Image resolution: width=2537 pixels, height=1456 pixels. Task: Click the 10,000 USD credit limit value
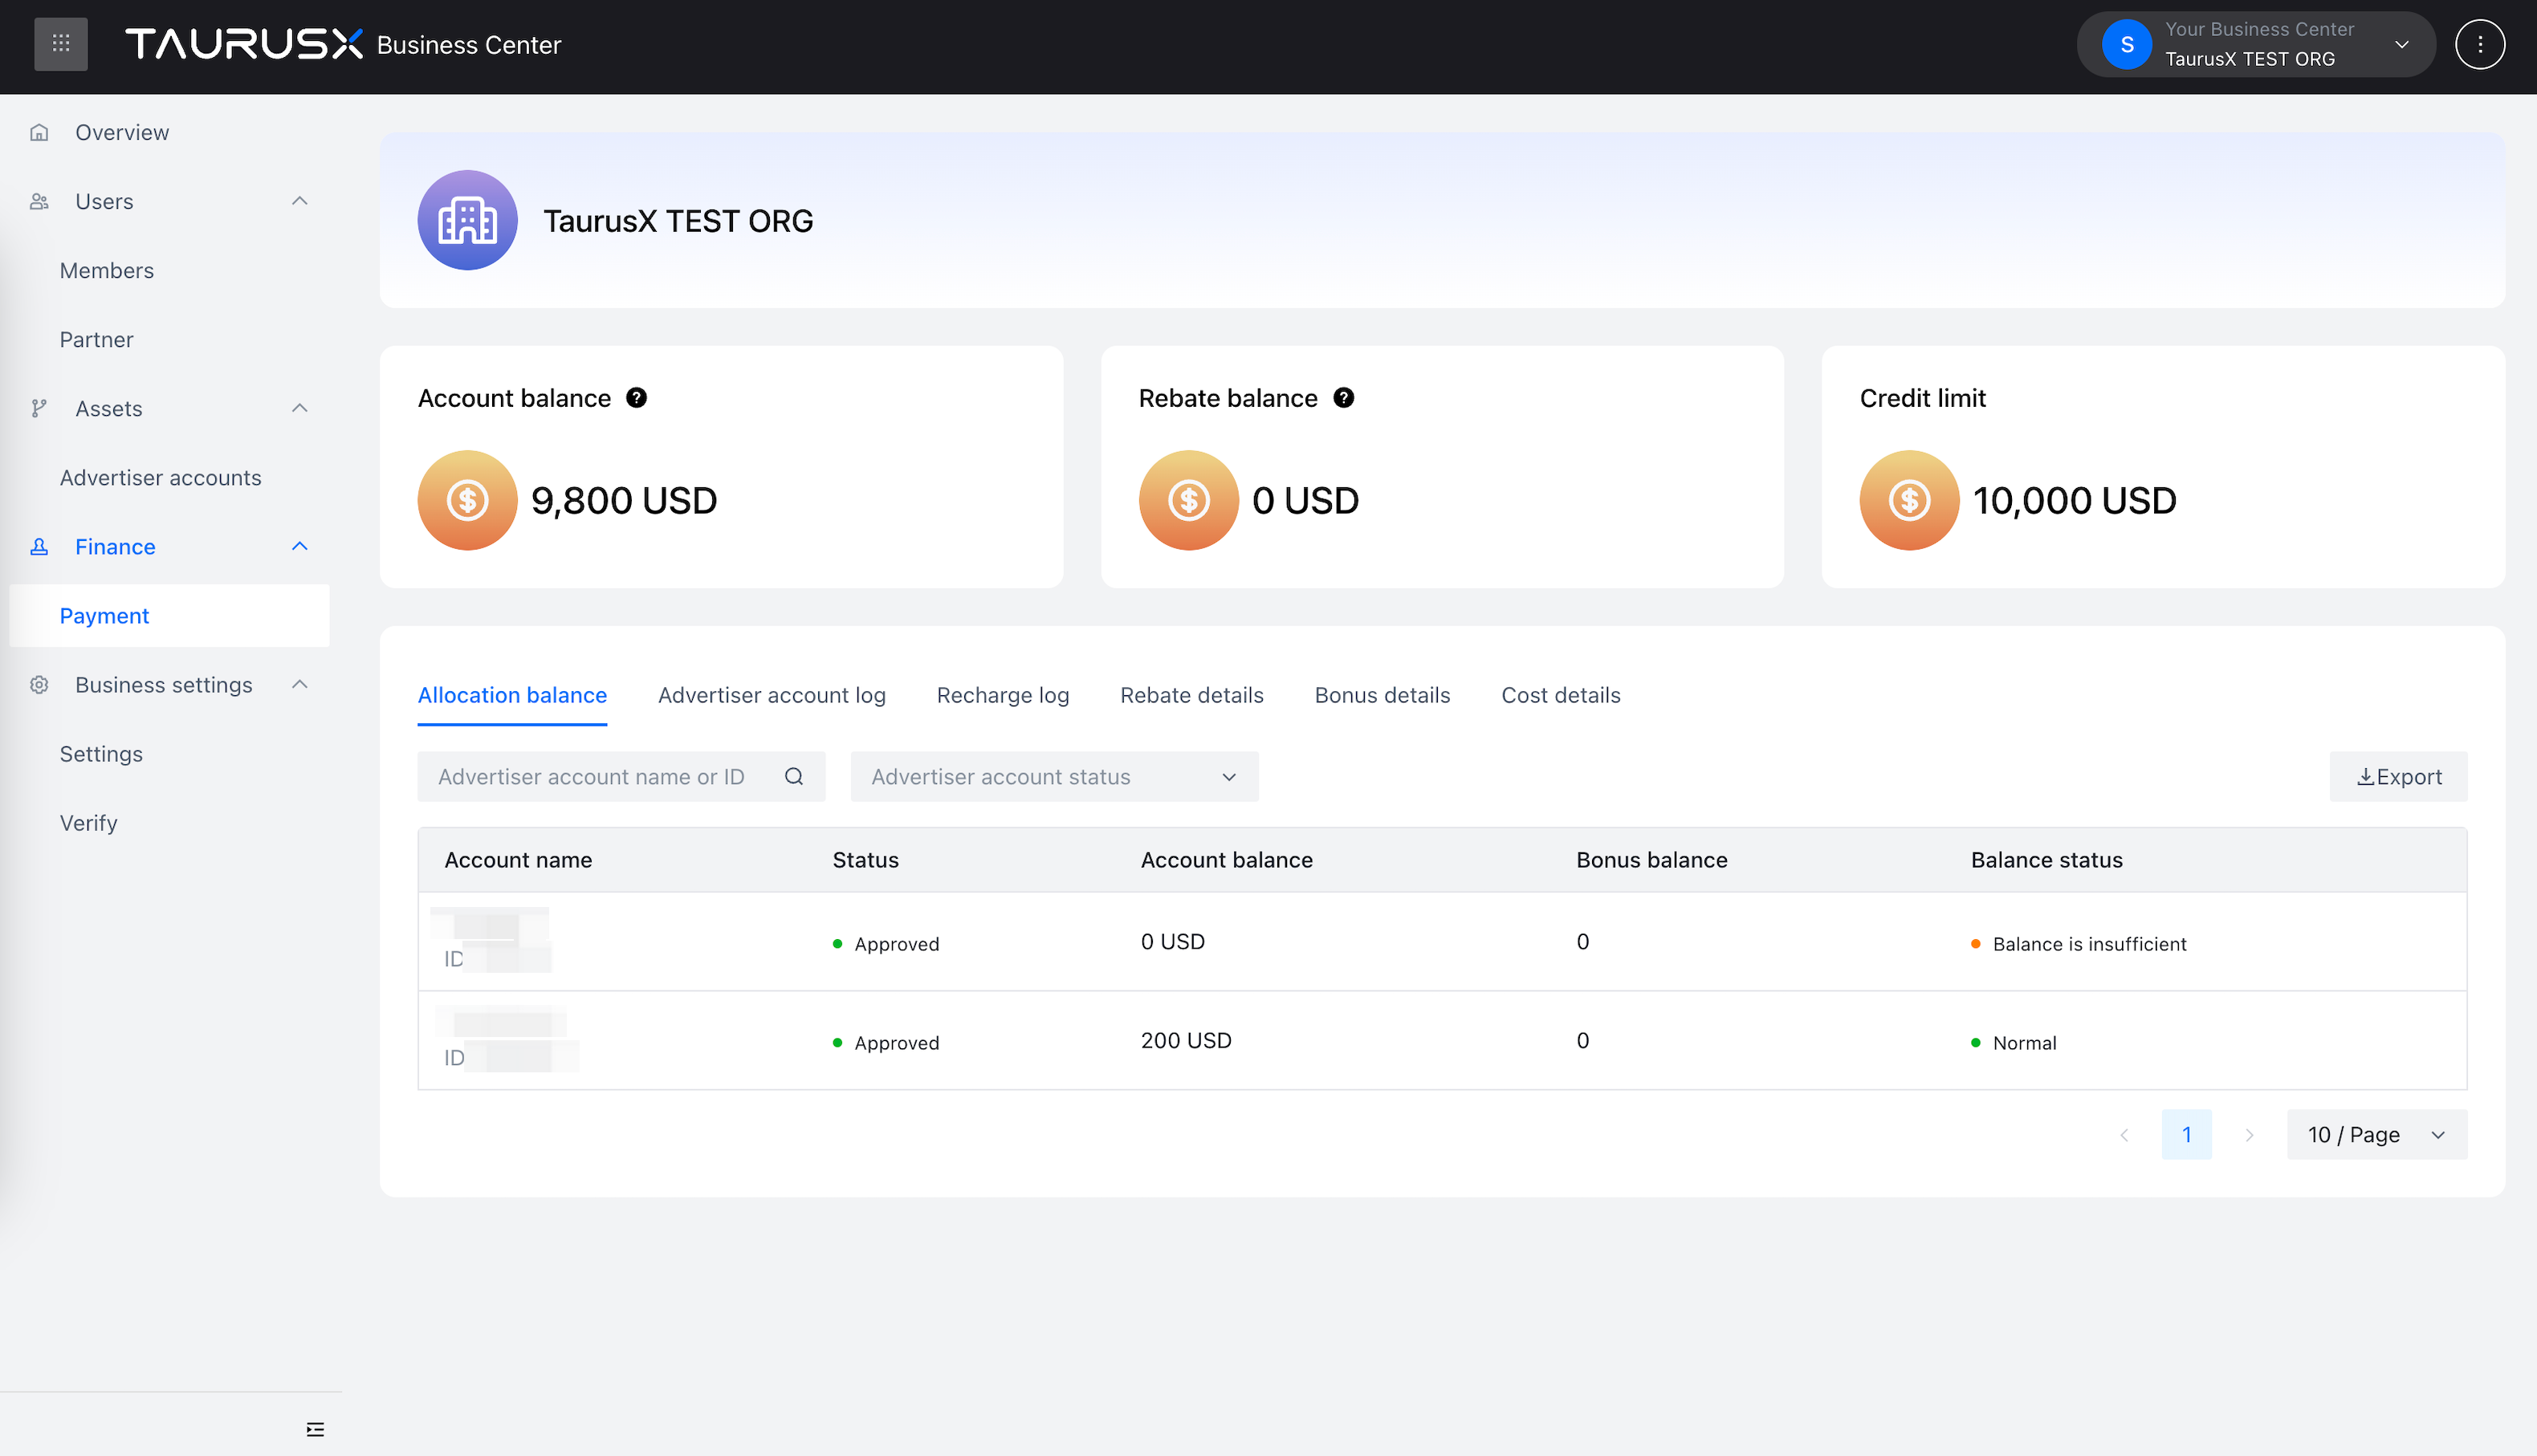(2074, 500)
